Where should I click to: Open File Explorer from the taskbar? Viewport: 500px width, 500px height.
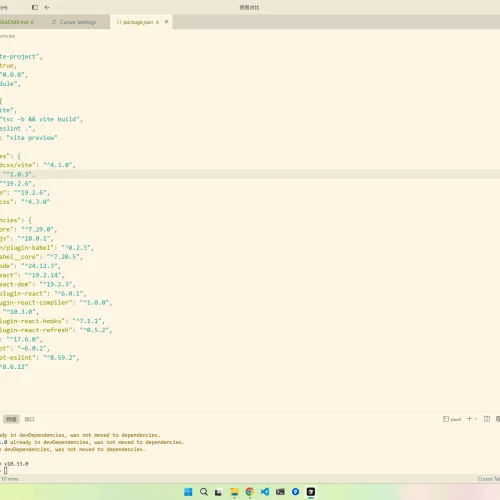pyautogui.click(x=234, y=492)
